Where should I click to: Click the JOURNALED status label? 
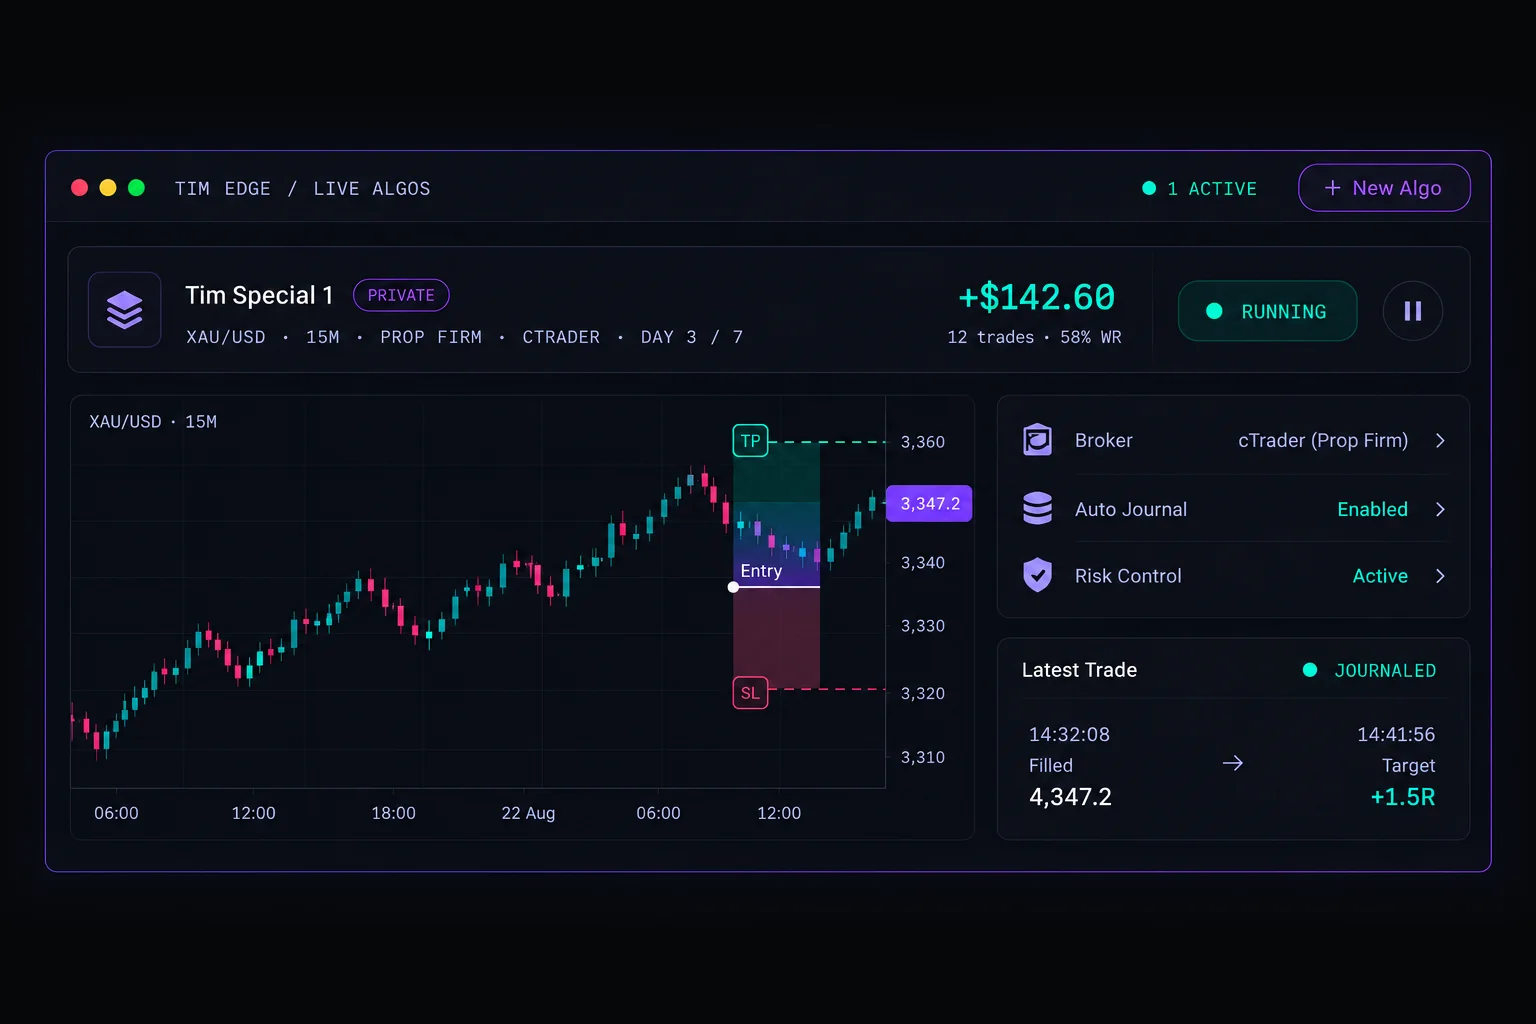coord(1385,670)
